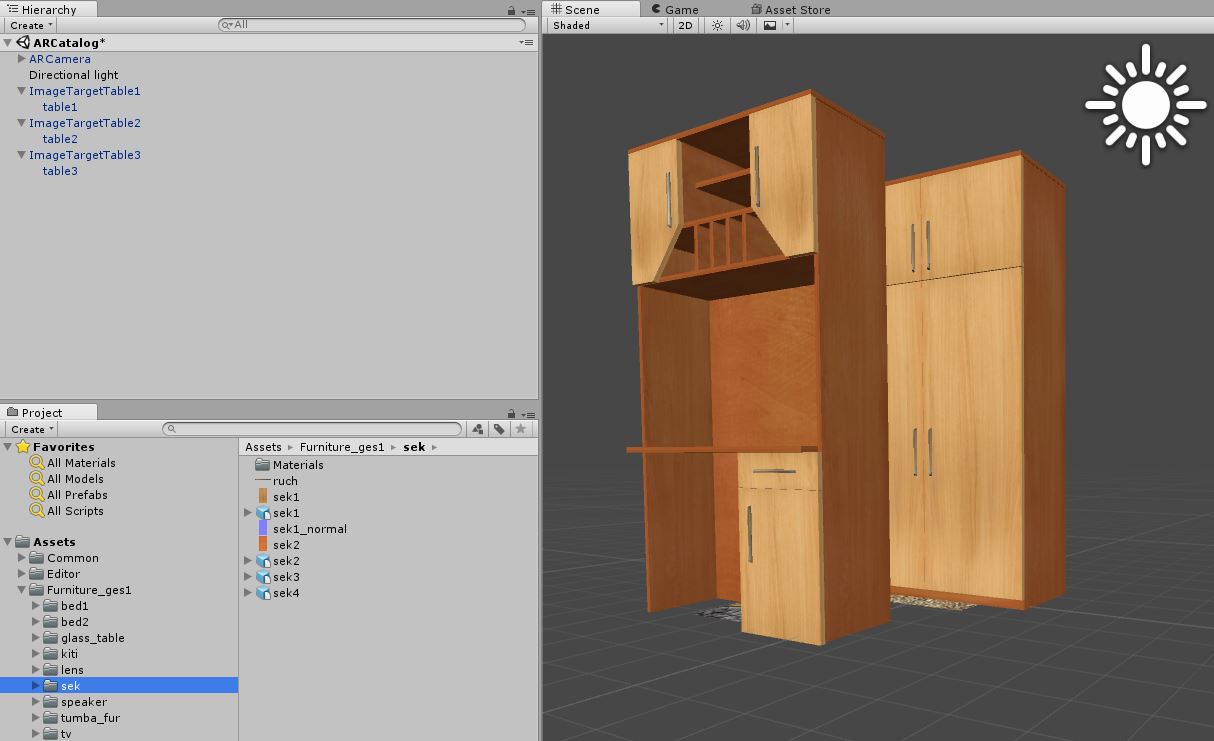
Task: Switch to the Game tab
Action: (x=681, y=10)
